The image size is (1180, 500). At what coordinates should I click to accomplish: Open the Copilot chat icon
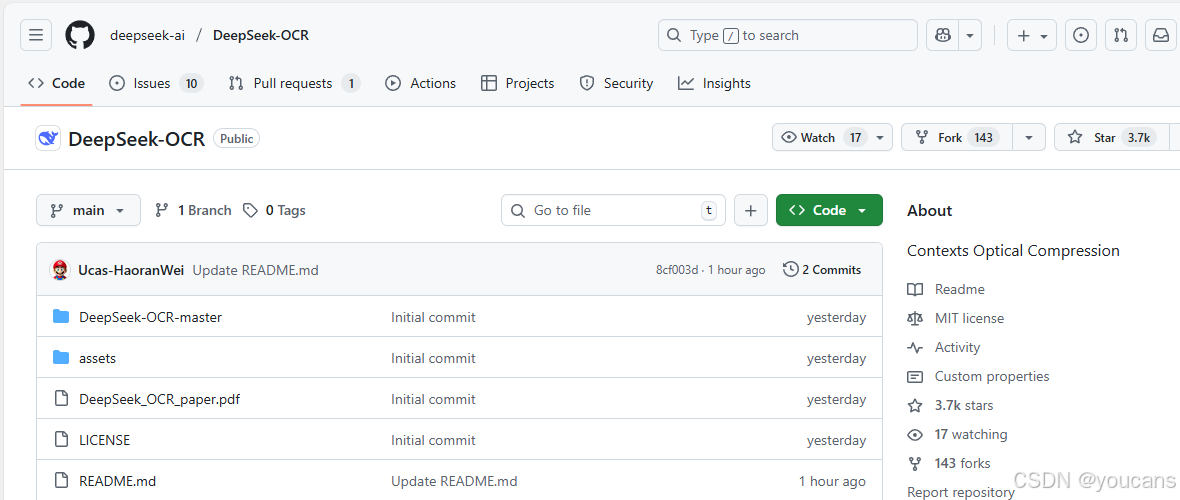tap(941, 35)
